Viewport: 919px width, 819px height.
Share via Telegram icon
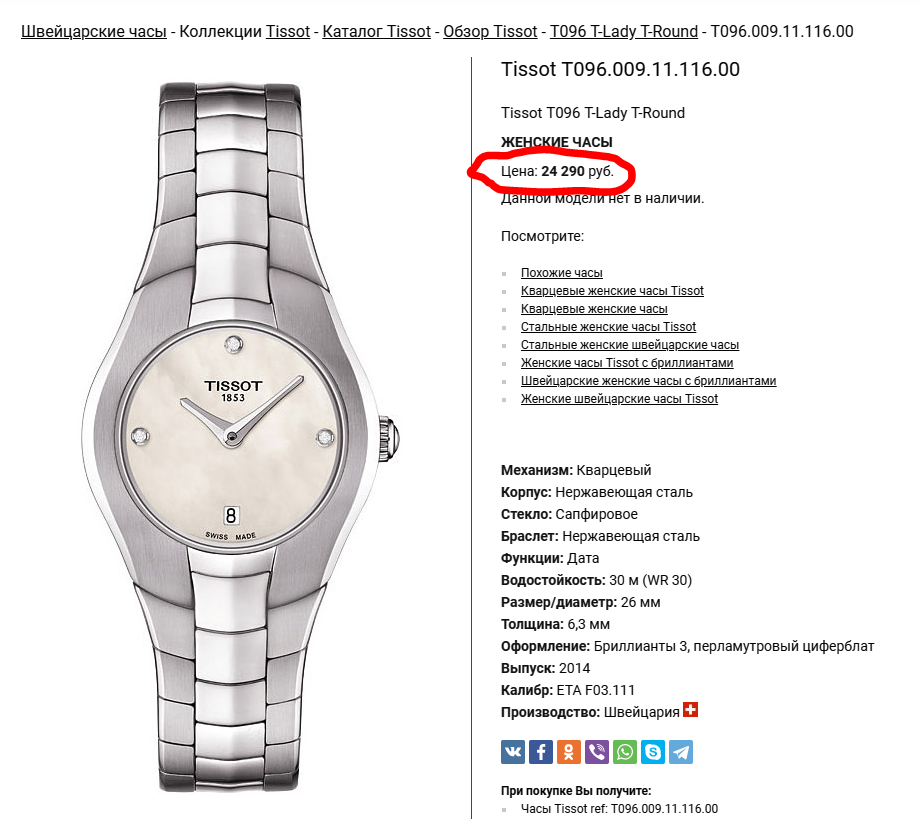click(681, 752)
